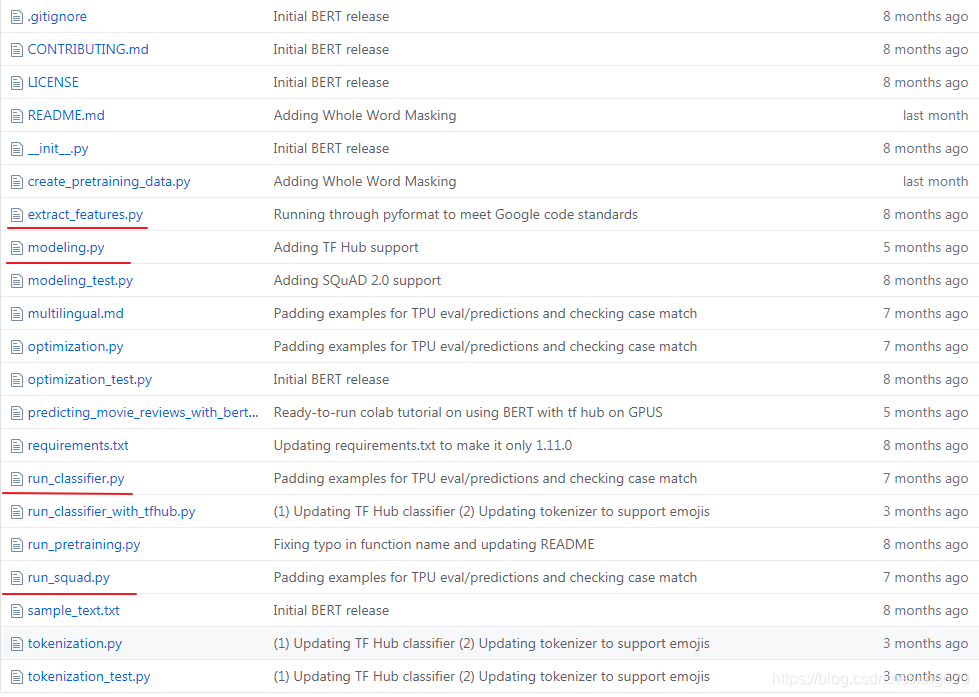The image size is (979, 697).
Task: Open run_pretraining.py file
Action: click(84, 545)
